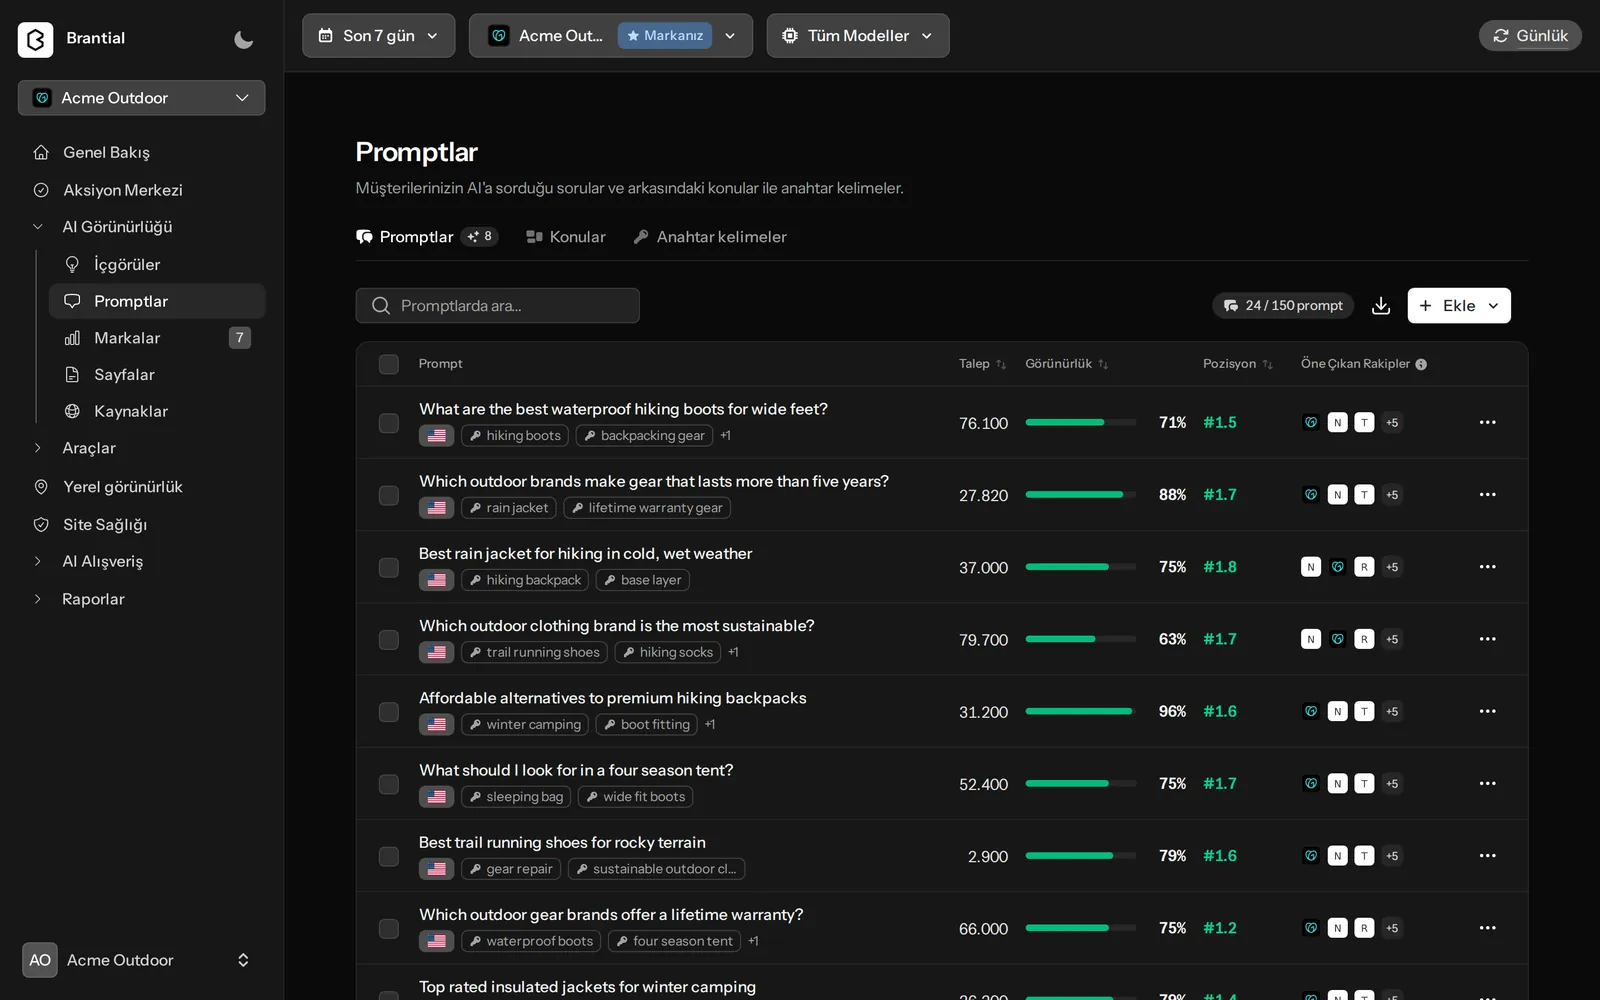Toggle dark mode moon icon
Viewport: 1600px width, 1000px height.
tap(243, 39)
